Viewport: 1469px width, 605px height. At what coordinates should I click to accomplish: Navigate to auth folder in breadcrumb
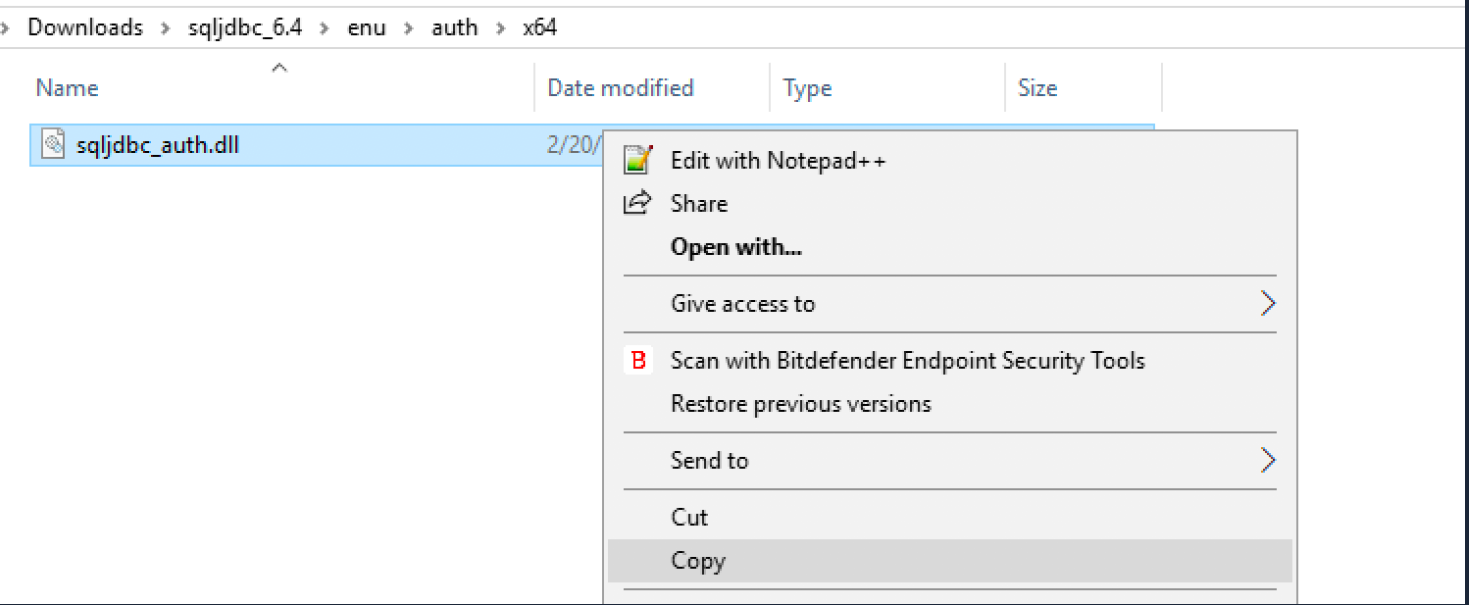coord(455,28)
